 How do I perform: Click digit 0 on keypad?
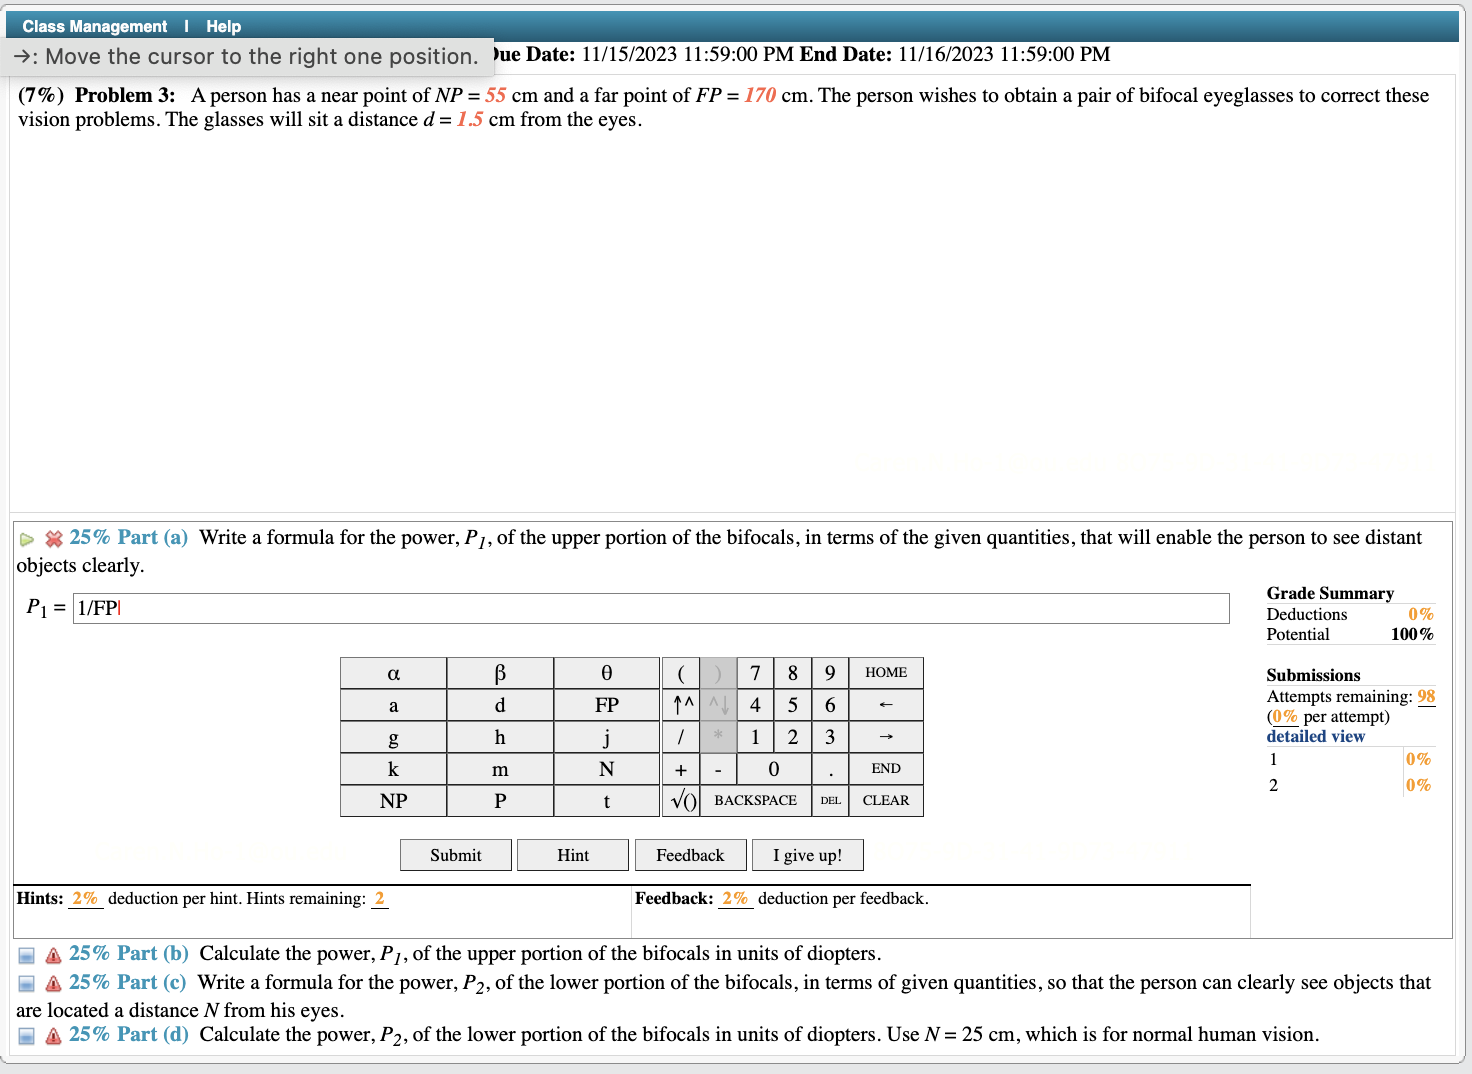[x=774, y=769]
